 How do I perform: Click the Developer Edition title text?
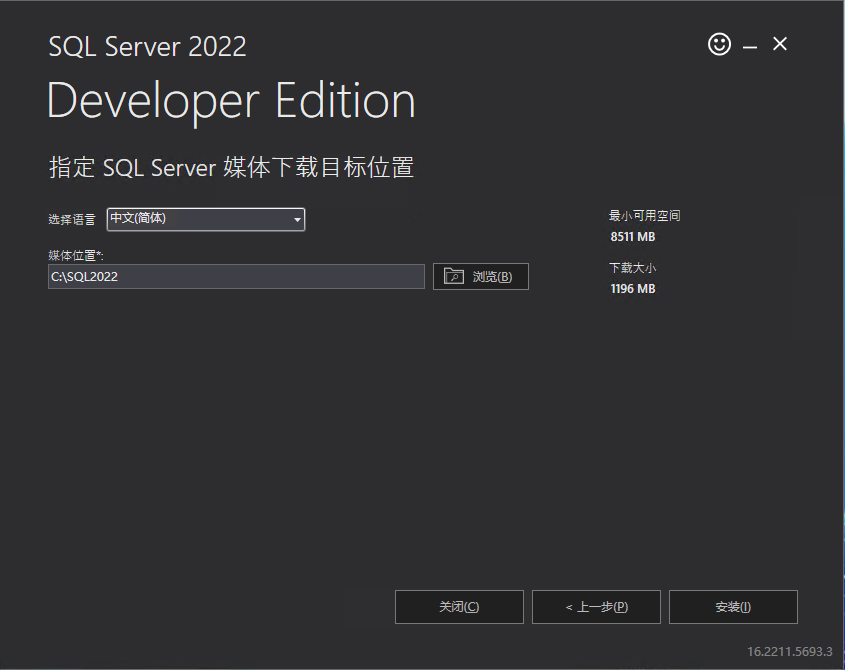coord(231,101)
